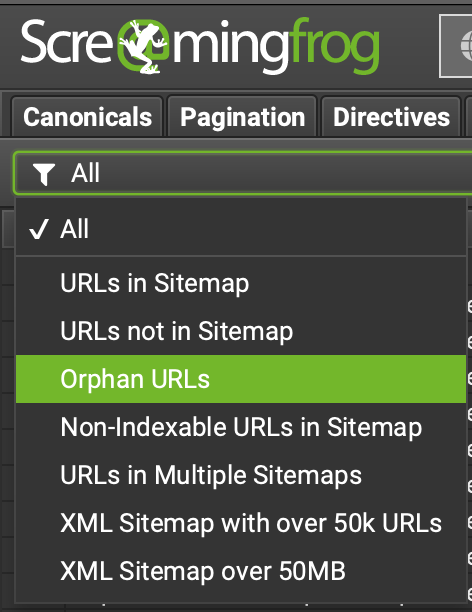Switch to the Pagination tab
472x612 pixels.
tap(242, 117)
